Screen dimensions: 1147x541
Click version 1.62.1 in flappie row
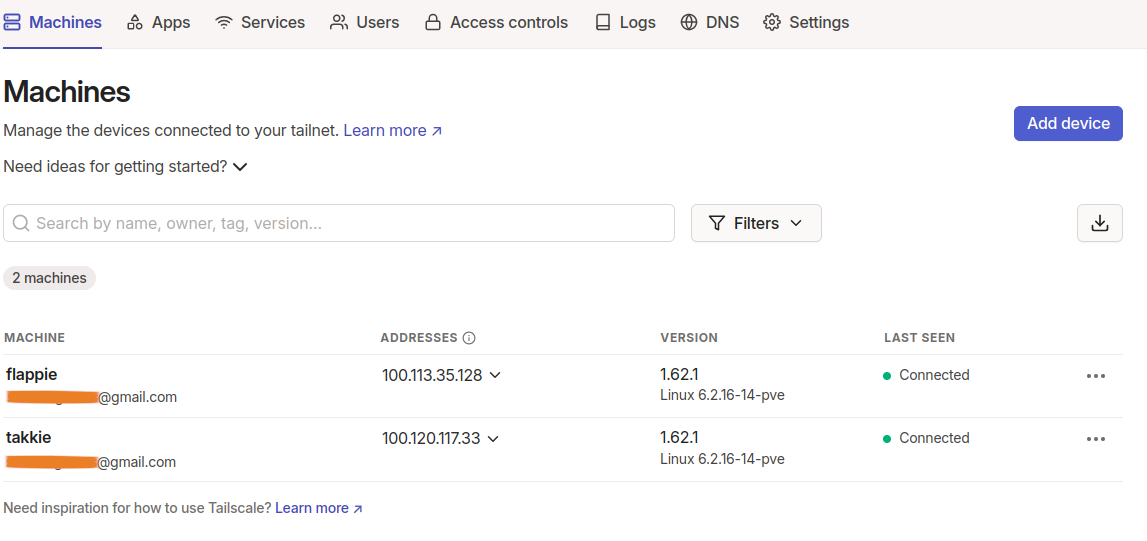click(x=679, y=374)
